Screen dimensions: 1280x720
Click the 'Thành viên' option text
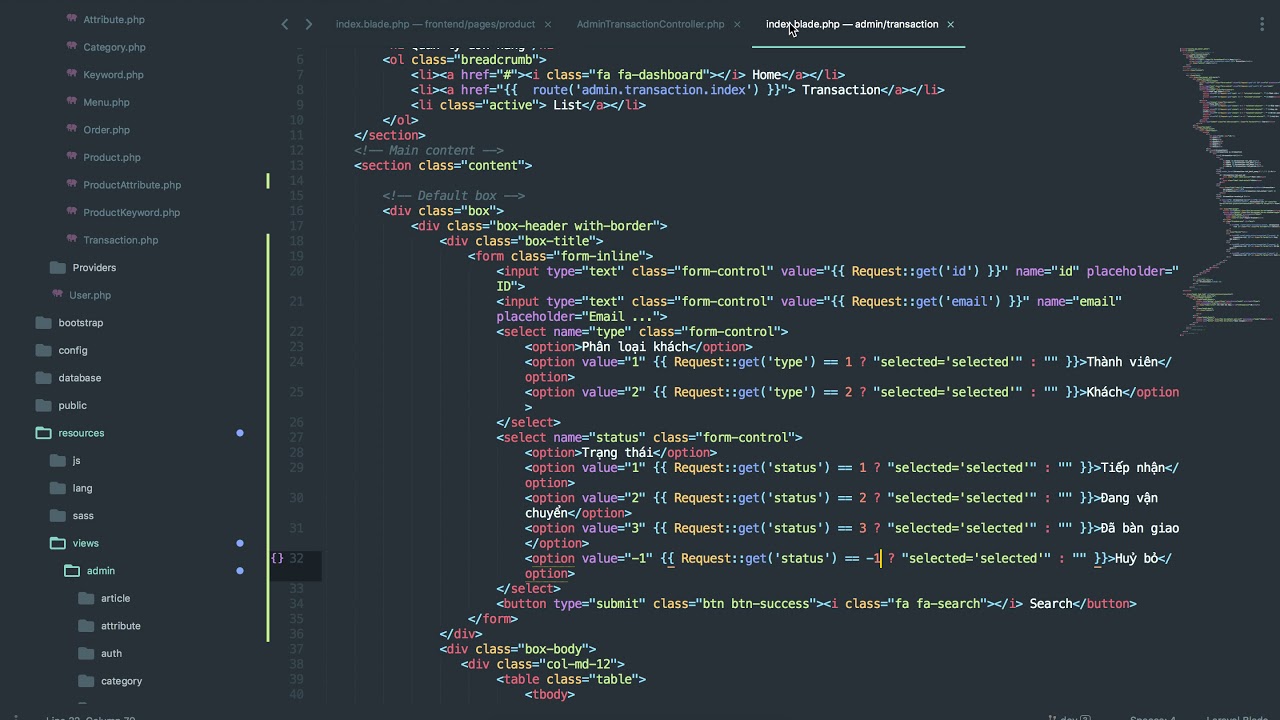click(1121, 362)
